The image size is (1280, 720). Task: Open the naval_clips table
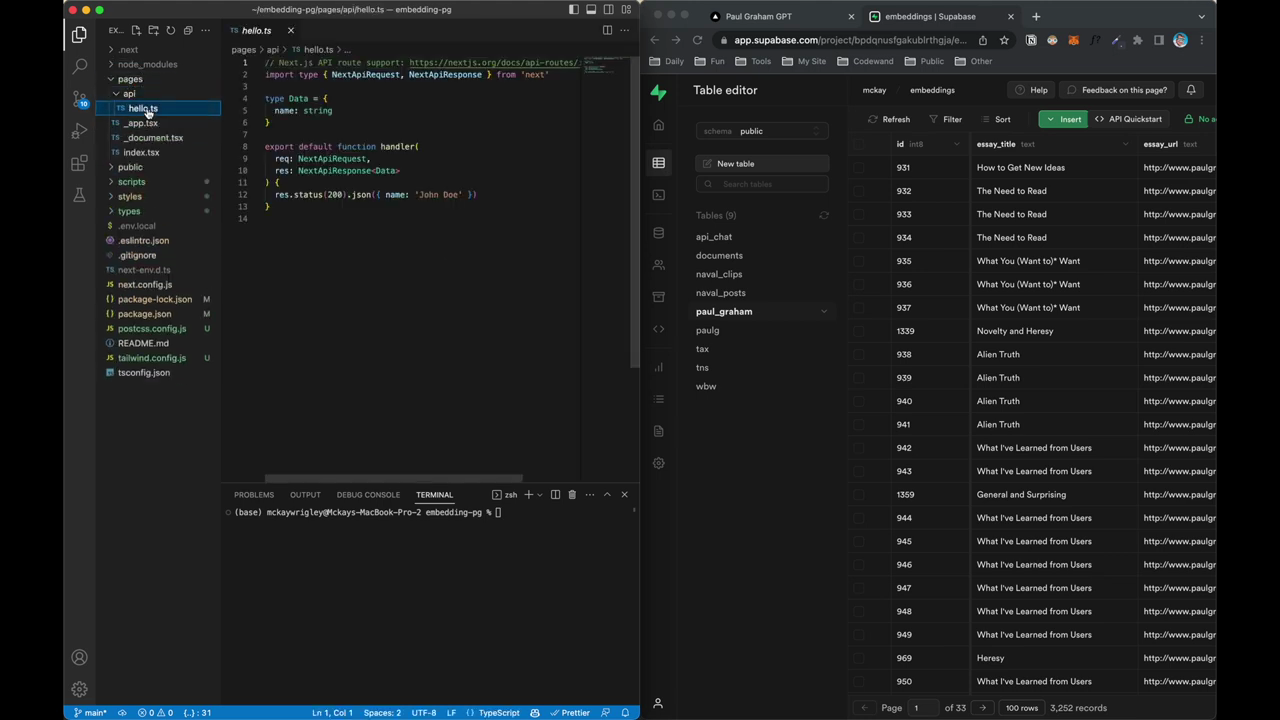click(719, 274)
